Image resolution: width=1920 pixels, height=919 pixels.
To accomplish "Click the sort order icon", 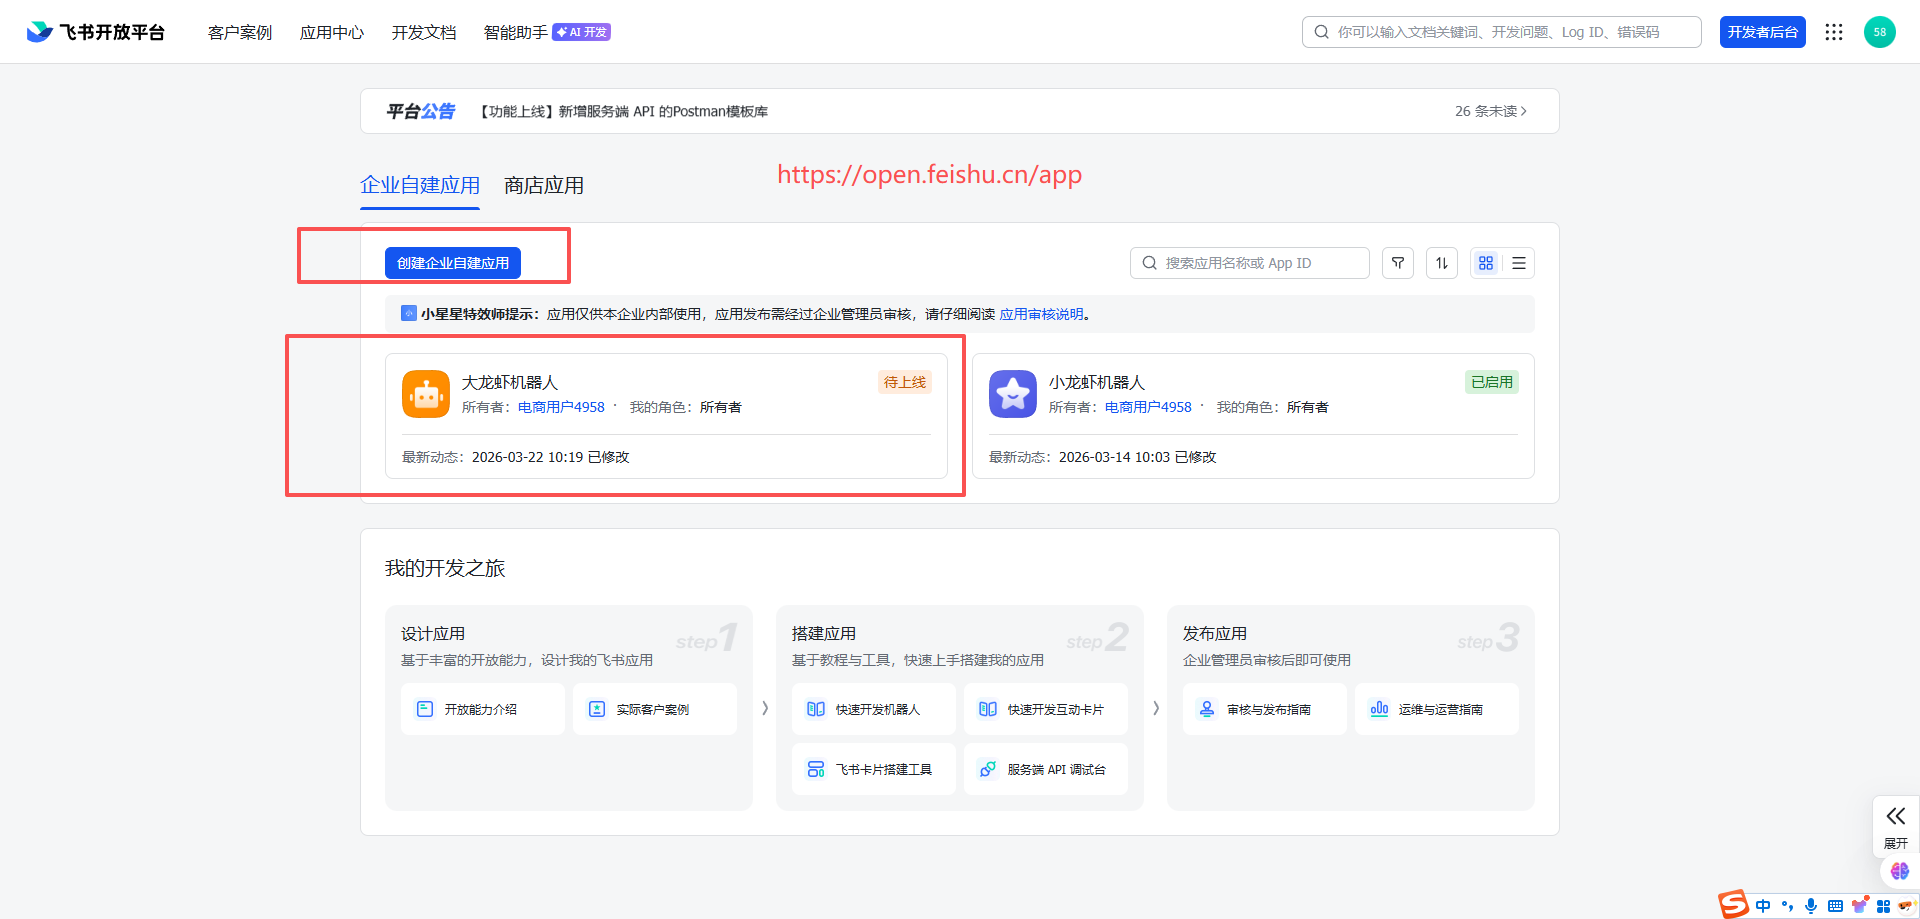I will point(1442,263).
